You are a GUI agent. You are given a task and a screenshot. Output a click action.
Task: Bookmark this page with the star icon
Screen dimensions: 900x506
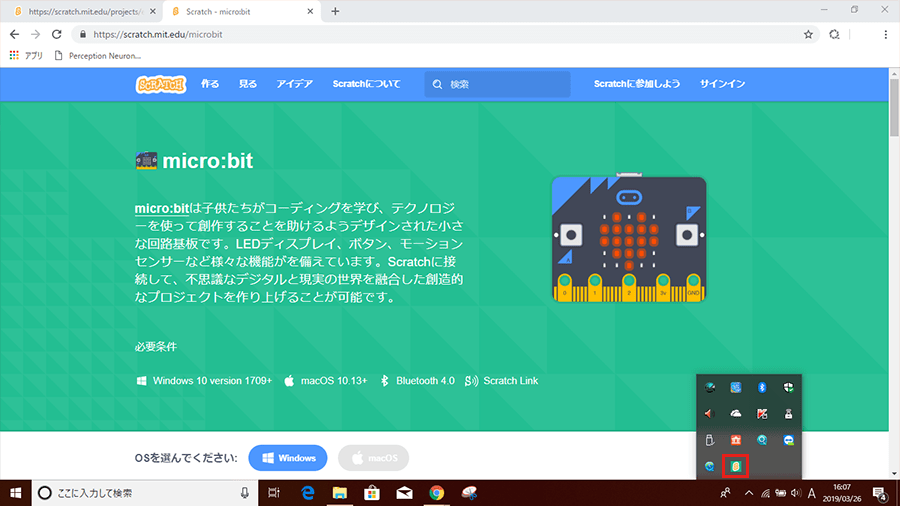pos(808,34)
